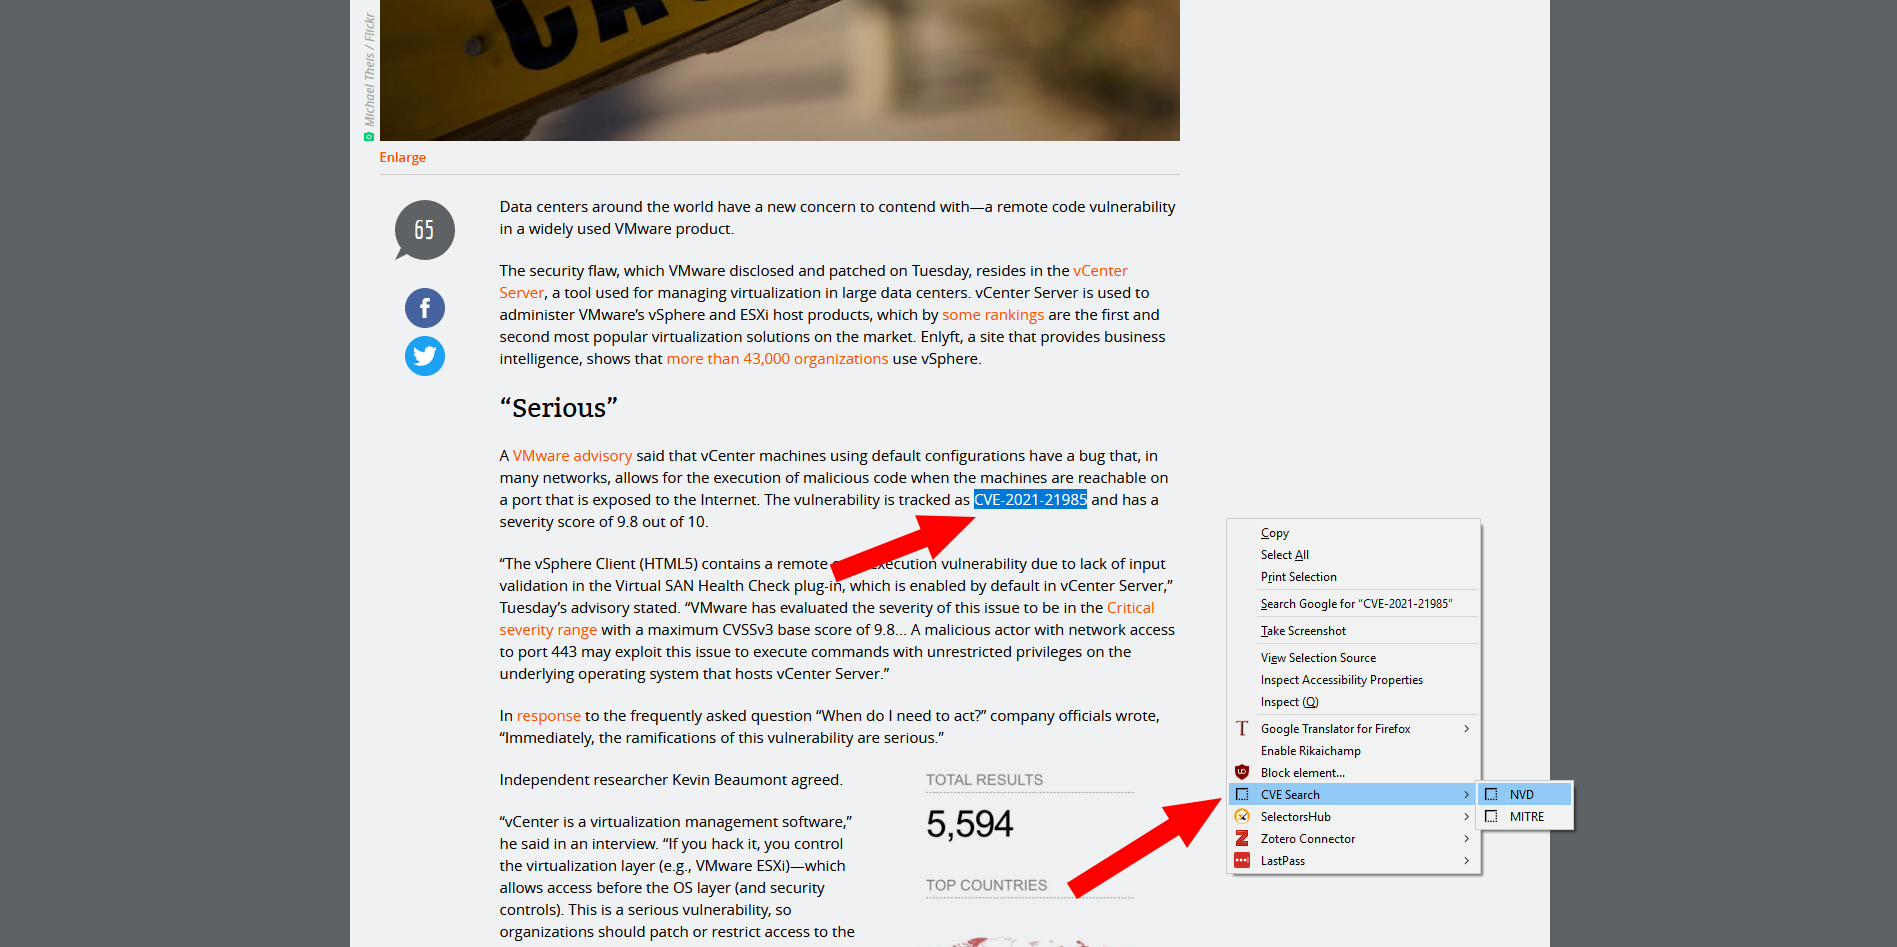The height and width of the screenshot is (947, 1897).
Task: Click the Google Translator 'T' icon
Action: coord(1242,729)
